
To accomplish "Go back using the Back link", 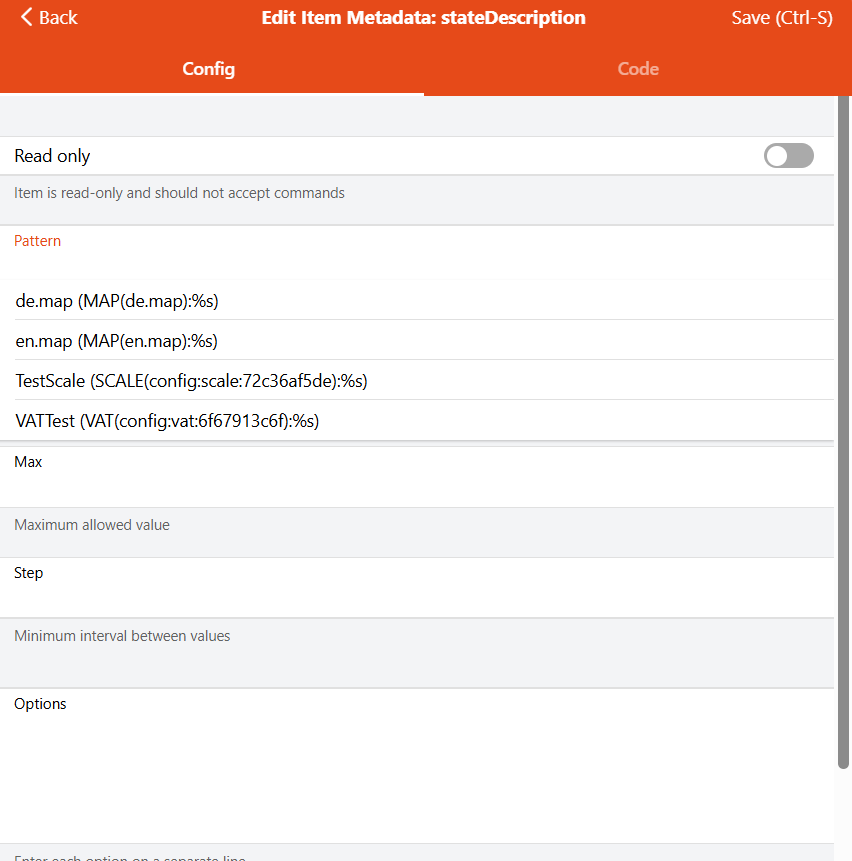I will coord(49,17).
